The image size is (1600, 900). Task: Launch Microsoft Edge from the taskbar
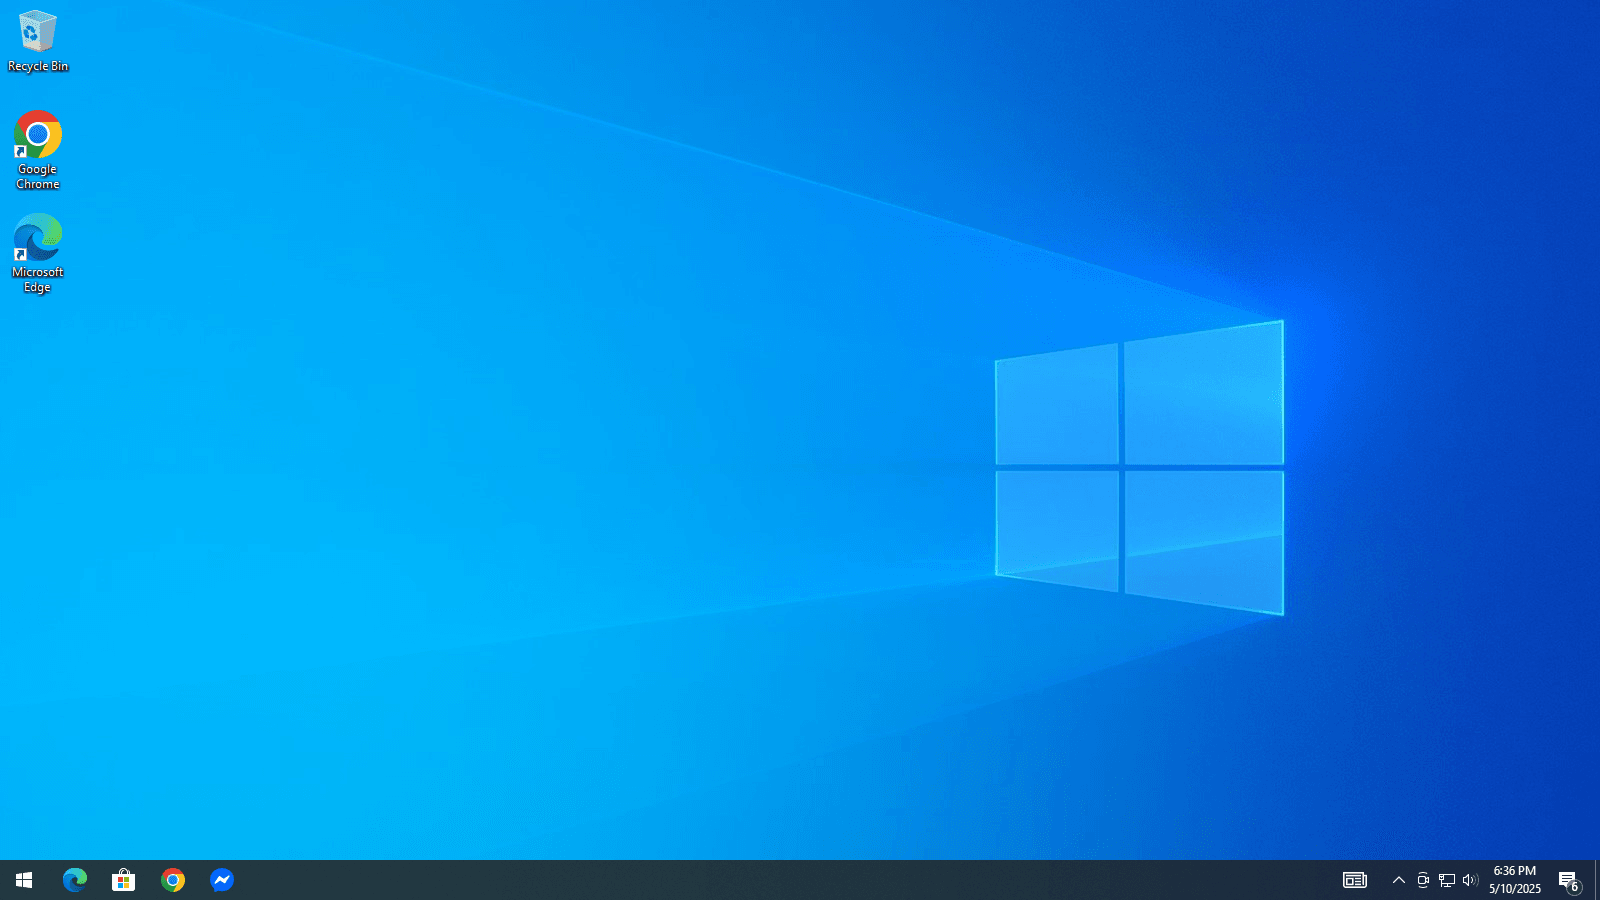point(74,880)
